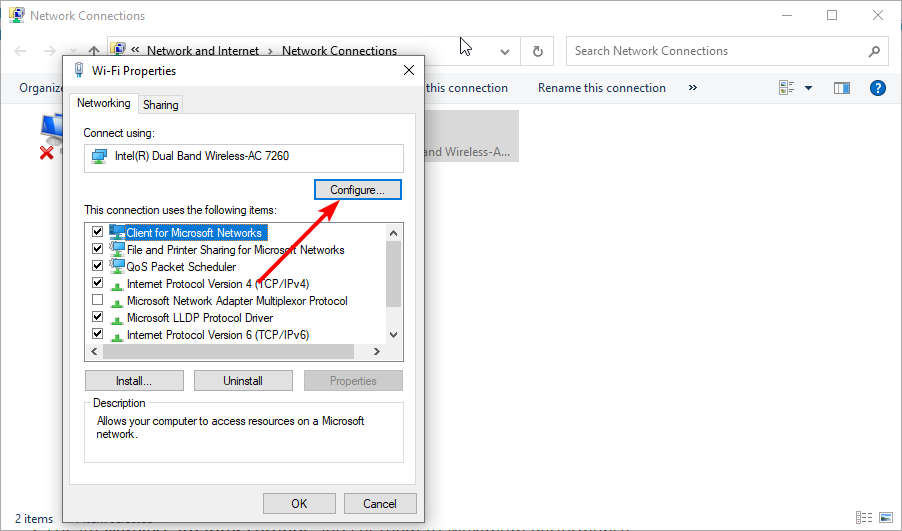The height and width of the screenshot is (531, 902).
Task: Click the up arrow navigation icon
Action: 93,51
